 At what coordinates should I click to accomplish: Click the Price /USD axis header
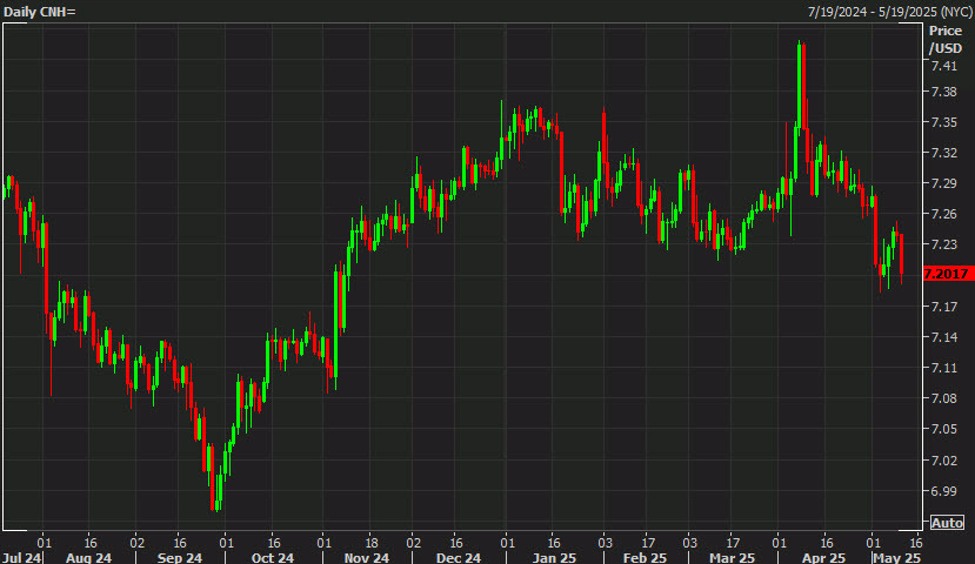click(x=945, y=40)
